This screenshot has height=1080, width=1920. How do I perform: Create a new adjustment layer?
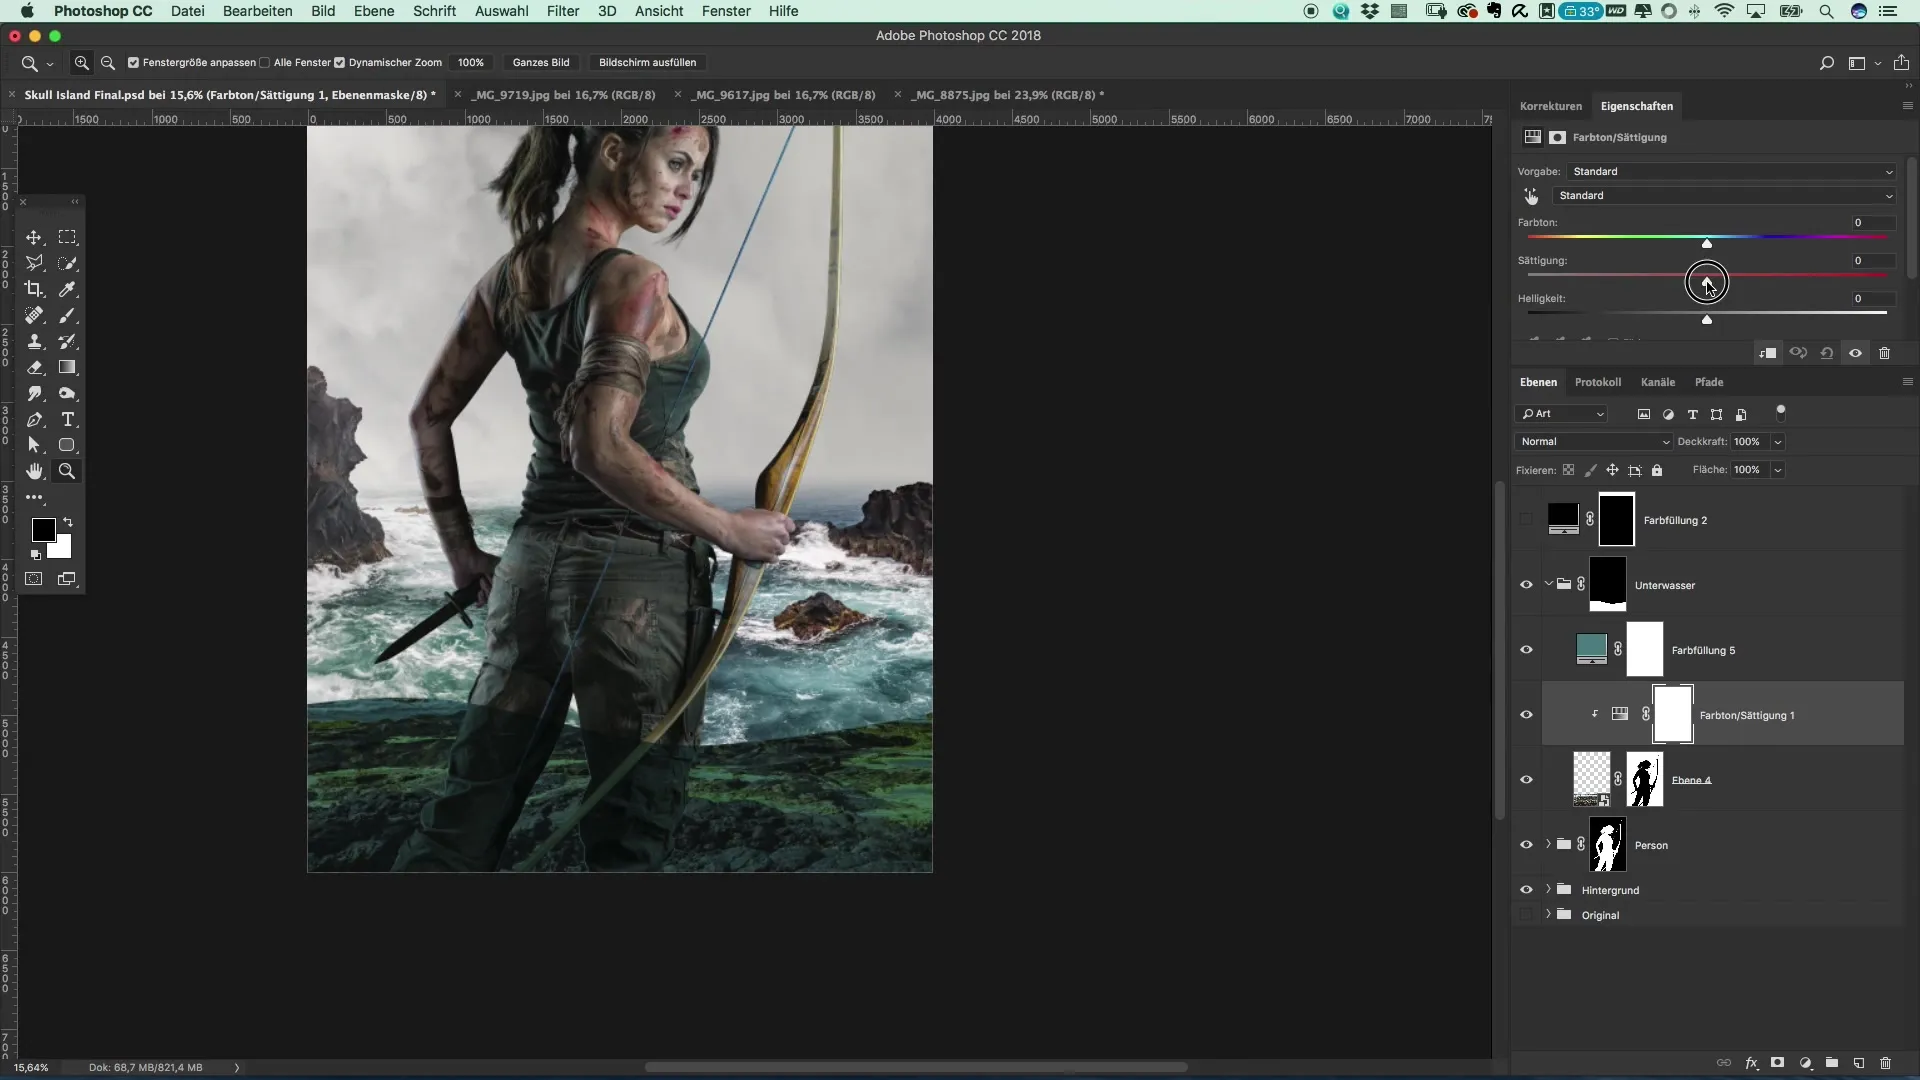[x=1805, y=1063]
